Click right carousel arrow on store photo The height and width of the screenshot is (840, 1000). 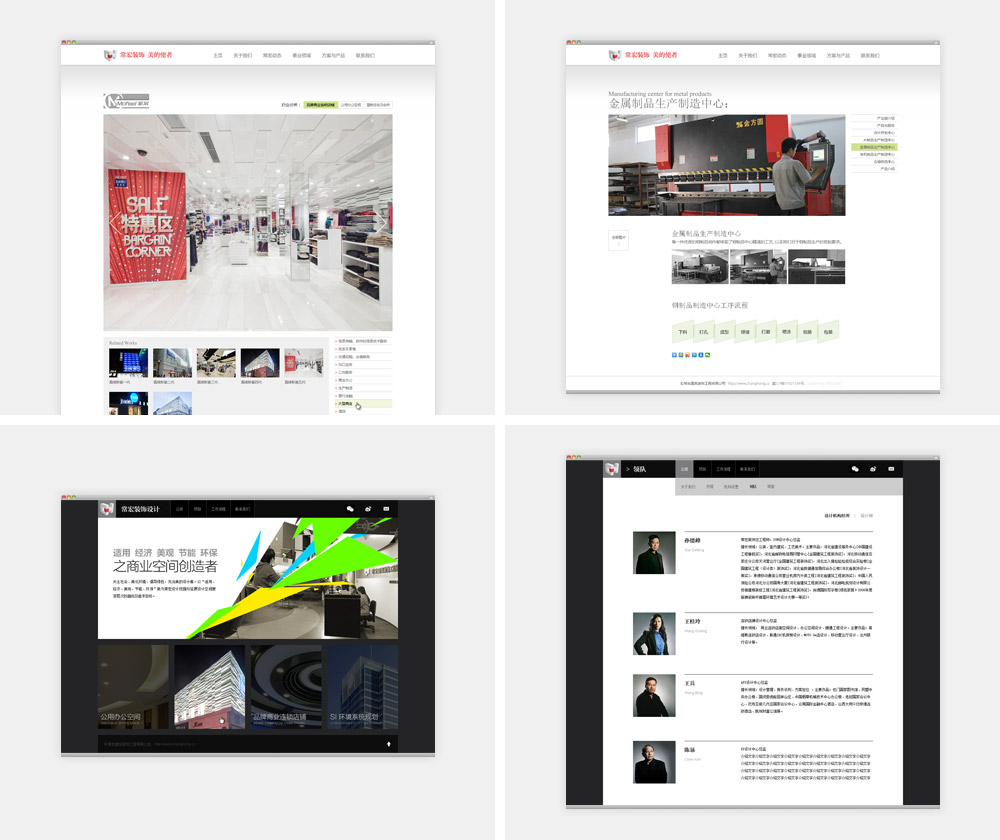click(383, 222)
